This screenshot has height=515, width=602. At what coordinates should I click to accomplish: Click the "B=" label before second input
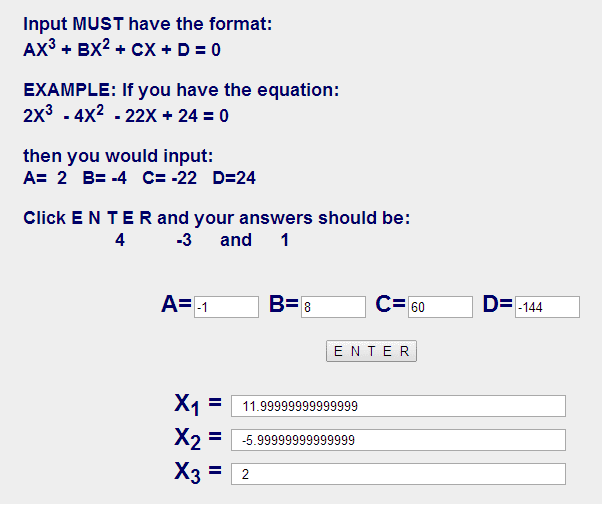[284, 305]
